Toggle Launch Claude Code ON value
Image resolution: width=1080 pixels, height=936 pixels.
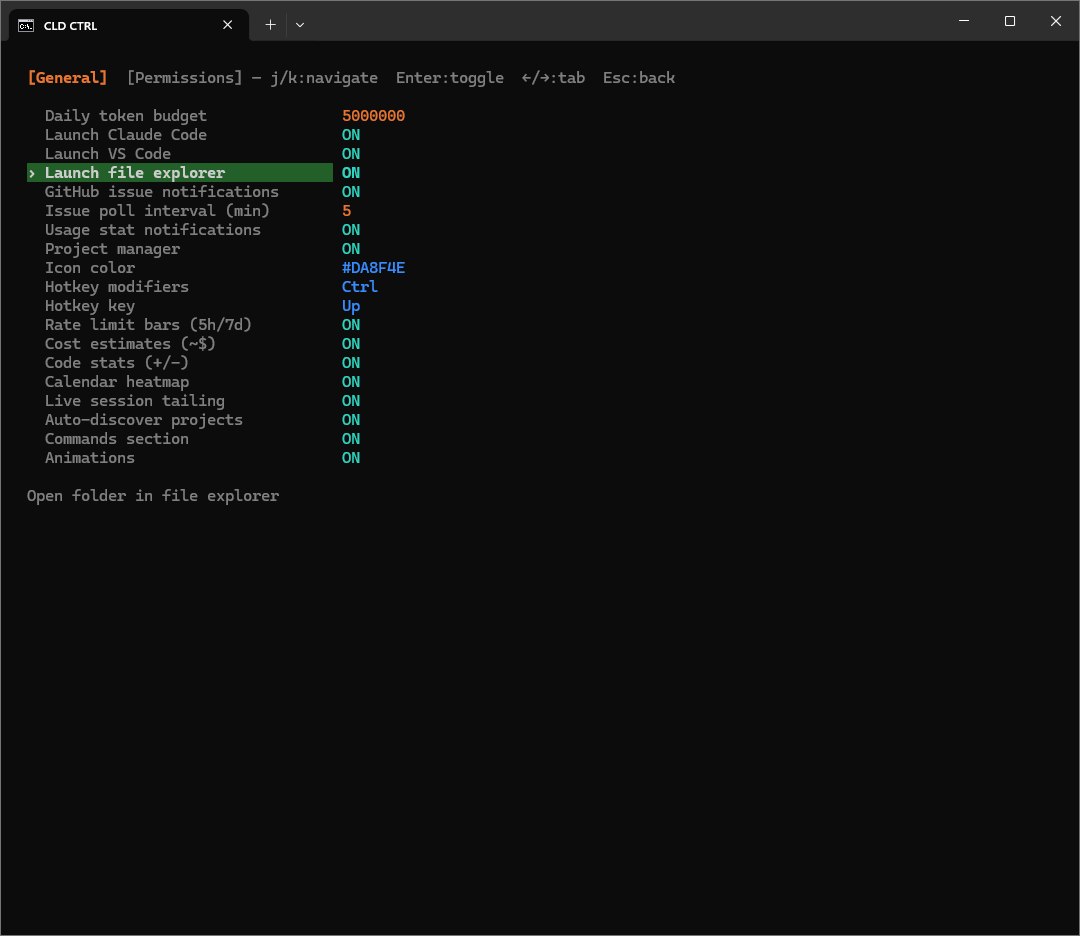pos(351,135)
